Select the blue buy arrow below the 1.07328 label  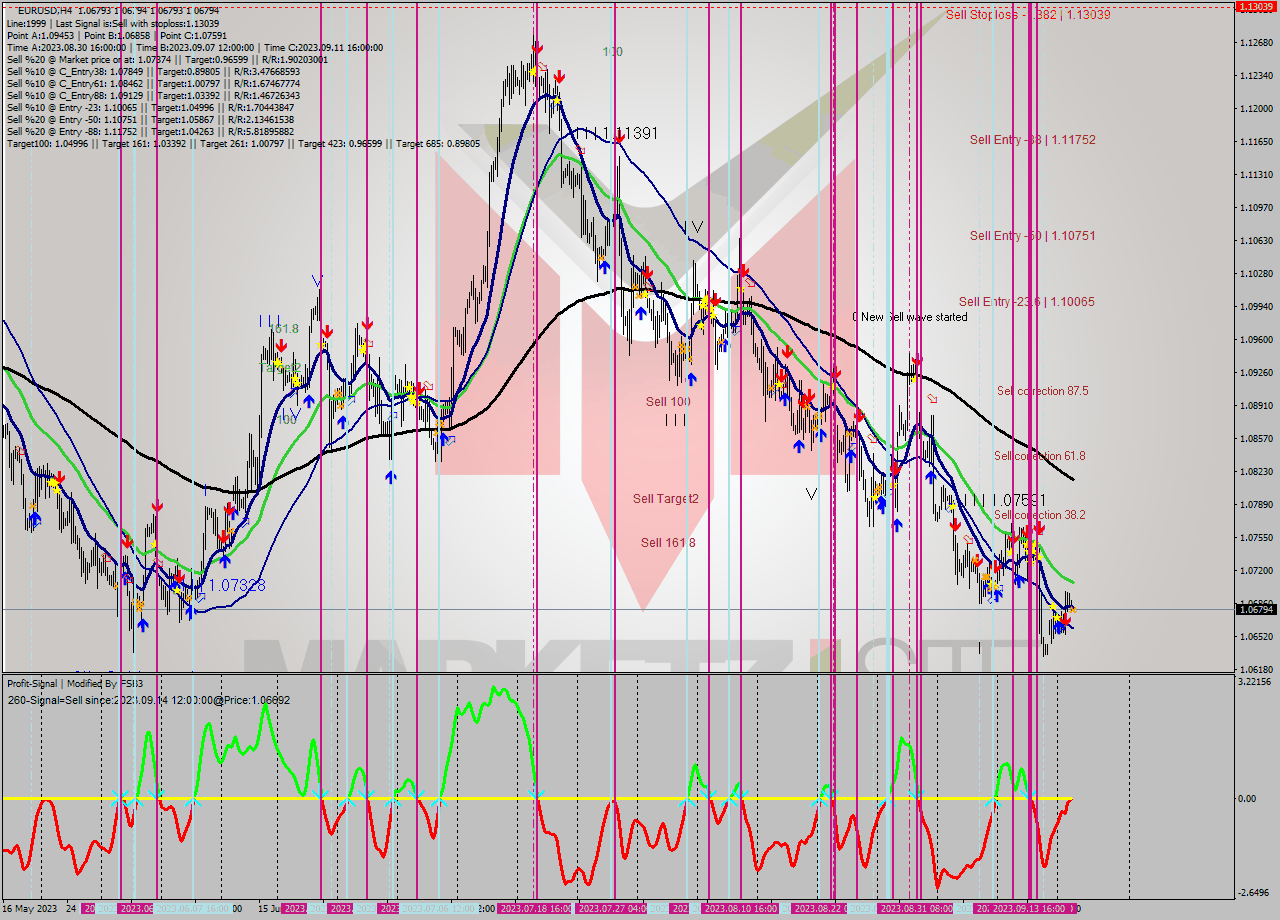190,611
